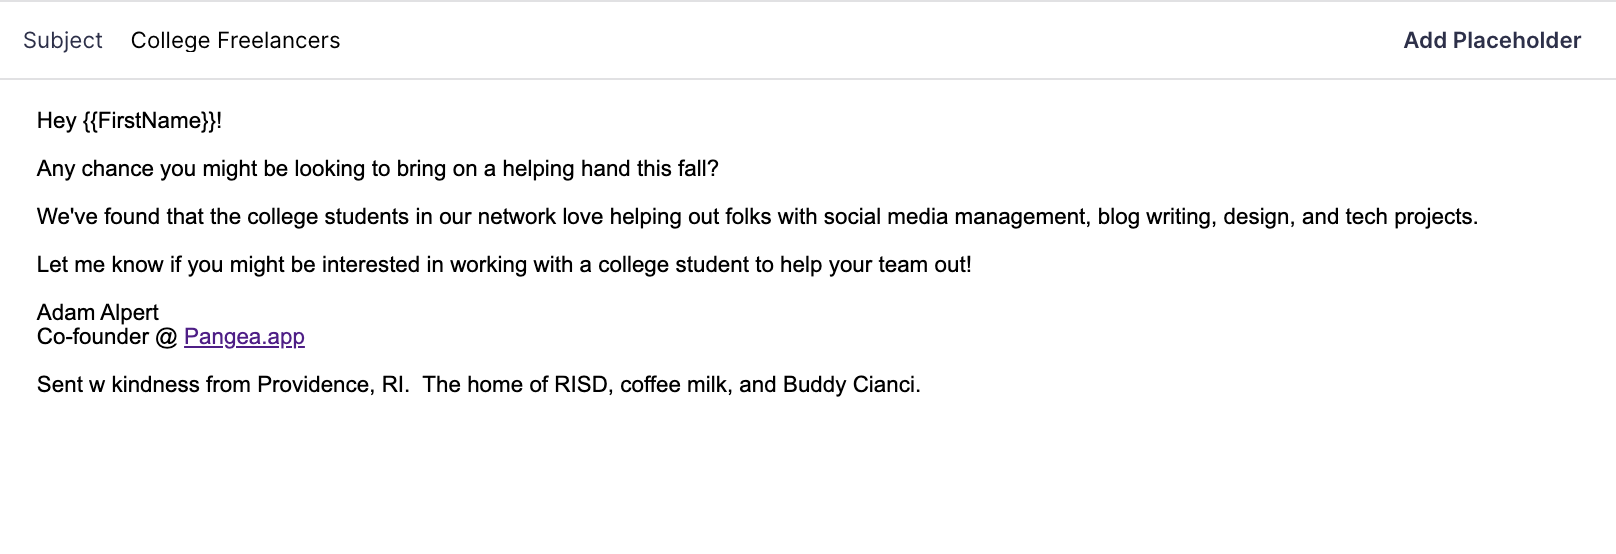The image size is (1616, 554).
Task: Click the Subject label
Action: pyautogui.click(x=63, y=41)
